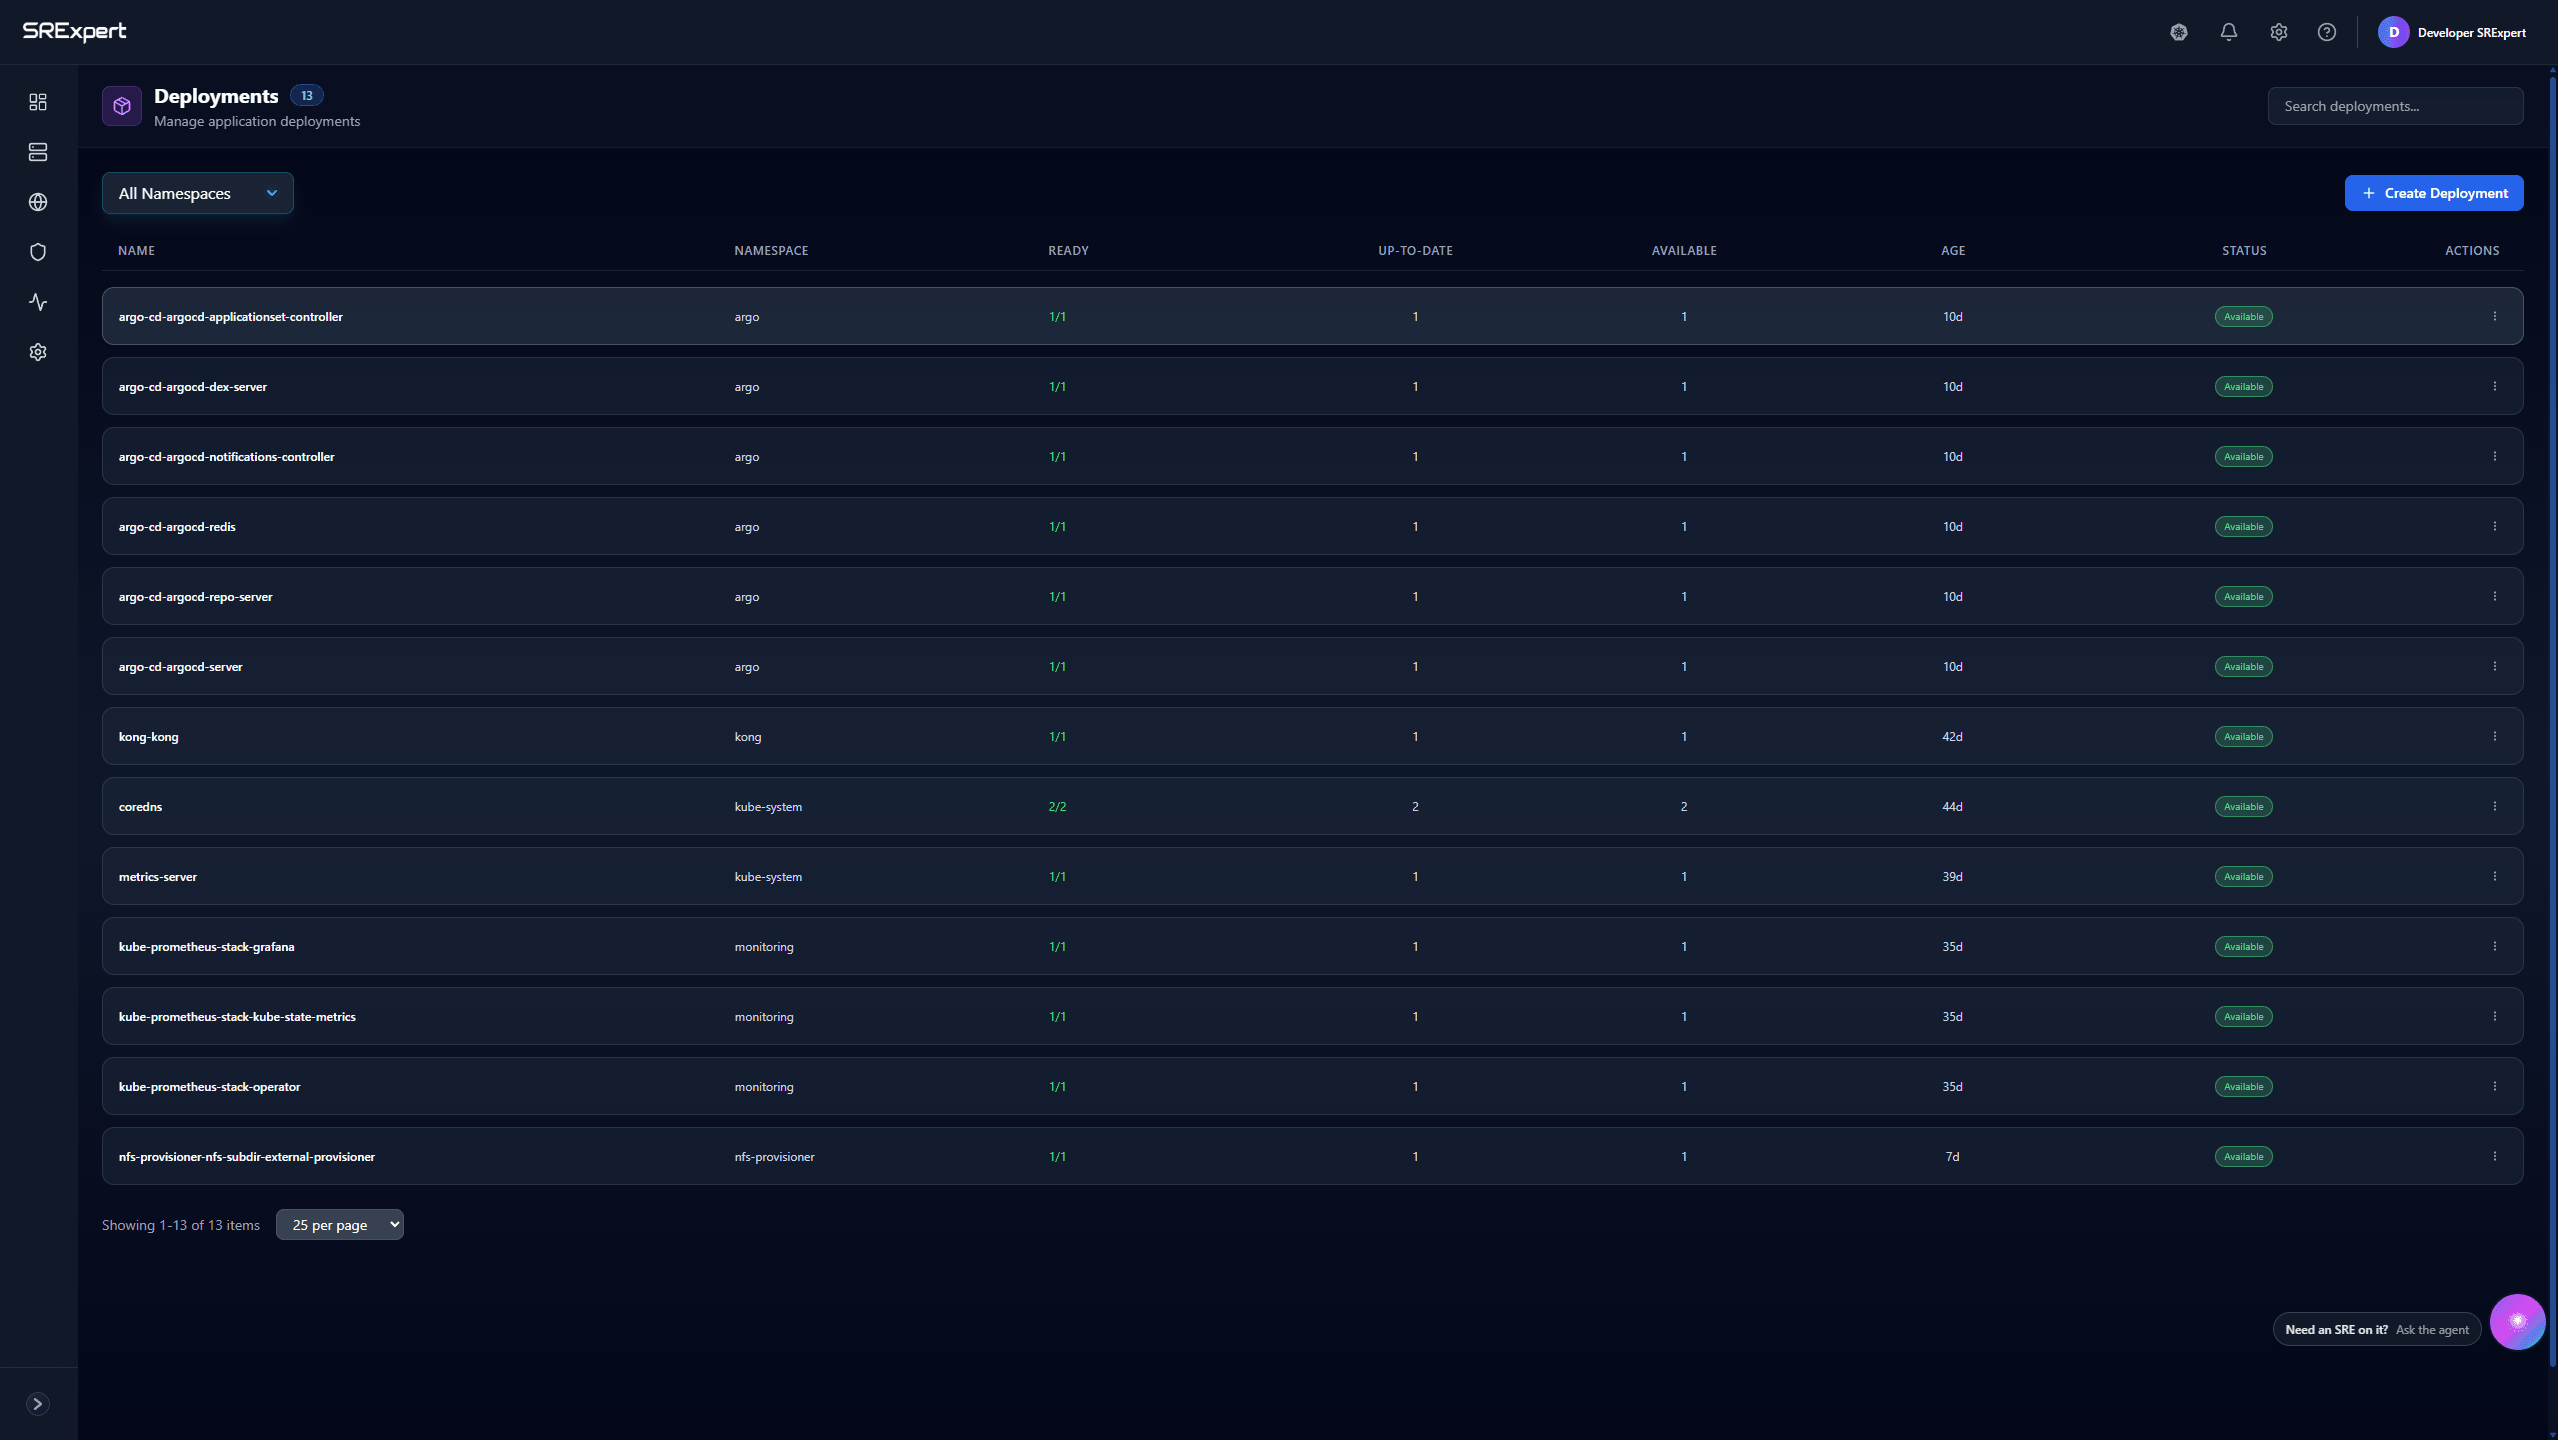Open argo-cd-argocd-redis deployment name
This screenshot has width=2558, height=1440.
[x=177, y=527]
